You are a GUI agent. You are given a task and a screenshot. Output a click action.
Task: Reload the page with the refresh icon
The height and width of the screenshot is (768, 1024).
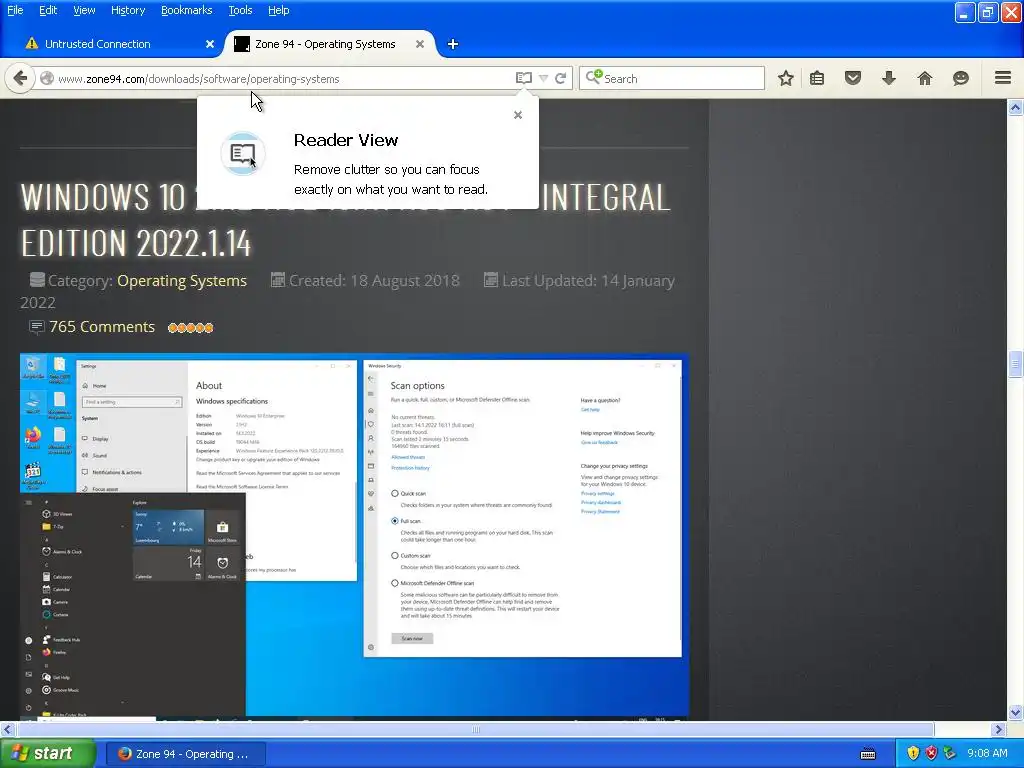coord(560,78)
